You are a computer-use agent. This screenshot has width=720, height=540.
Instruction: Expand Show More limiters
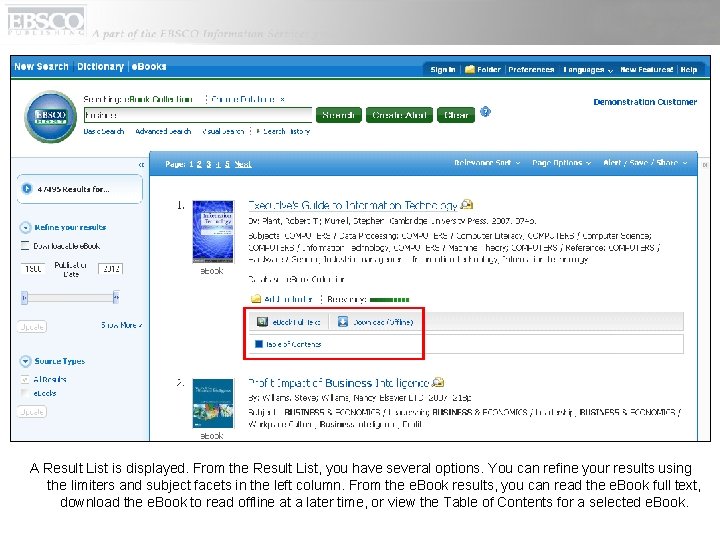tap(122, 325)
